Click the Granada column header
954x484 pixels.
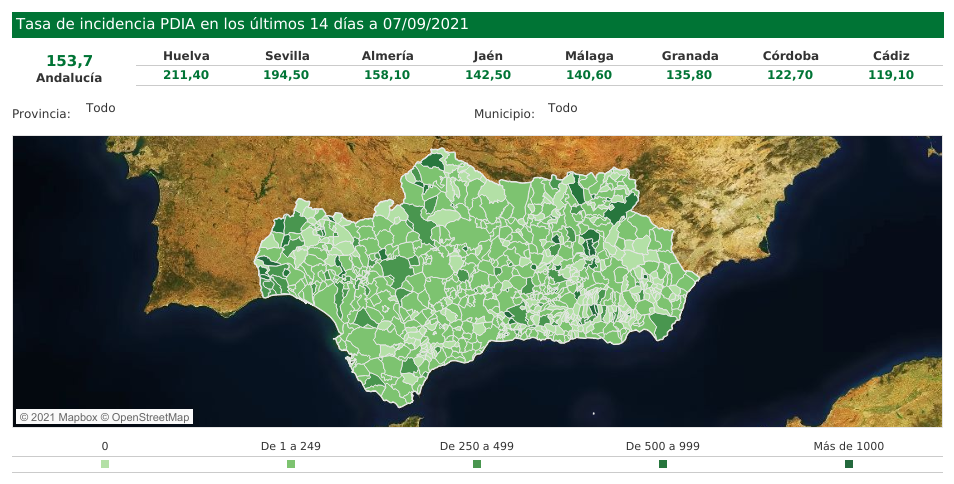pos(690,56)
